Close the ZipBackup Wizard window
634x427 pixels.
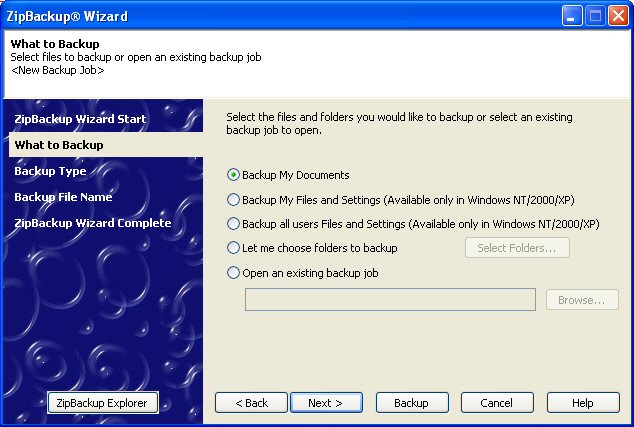click(x=619, y=16)
